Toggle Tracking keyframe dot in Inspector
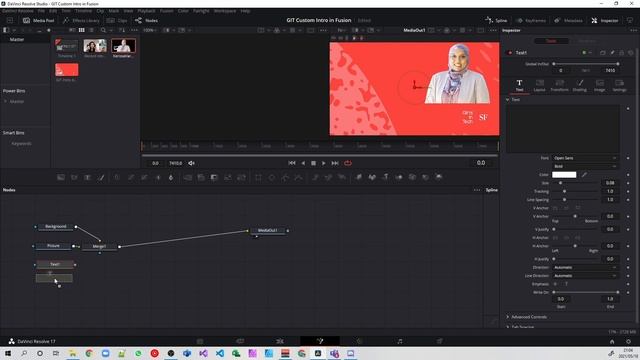 point(628,191)
